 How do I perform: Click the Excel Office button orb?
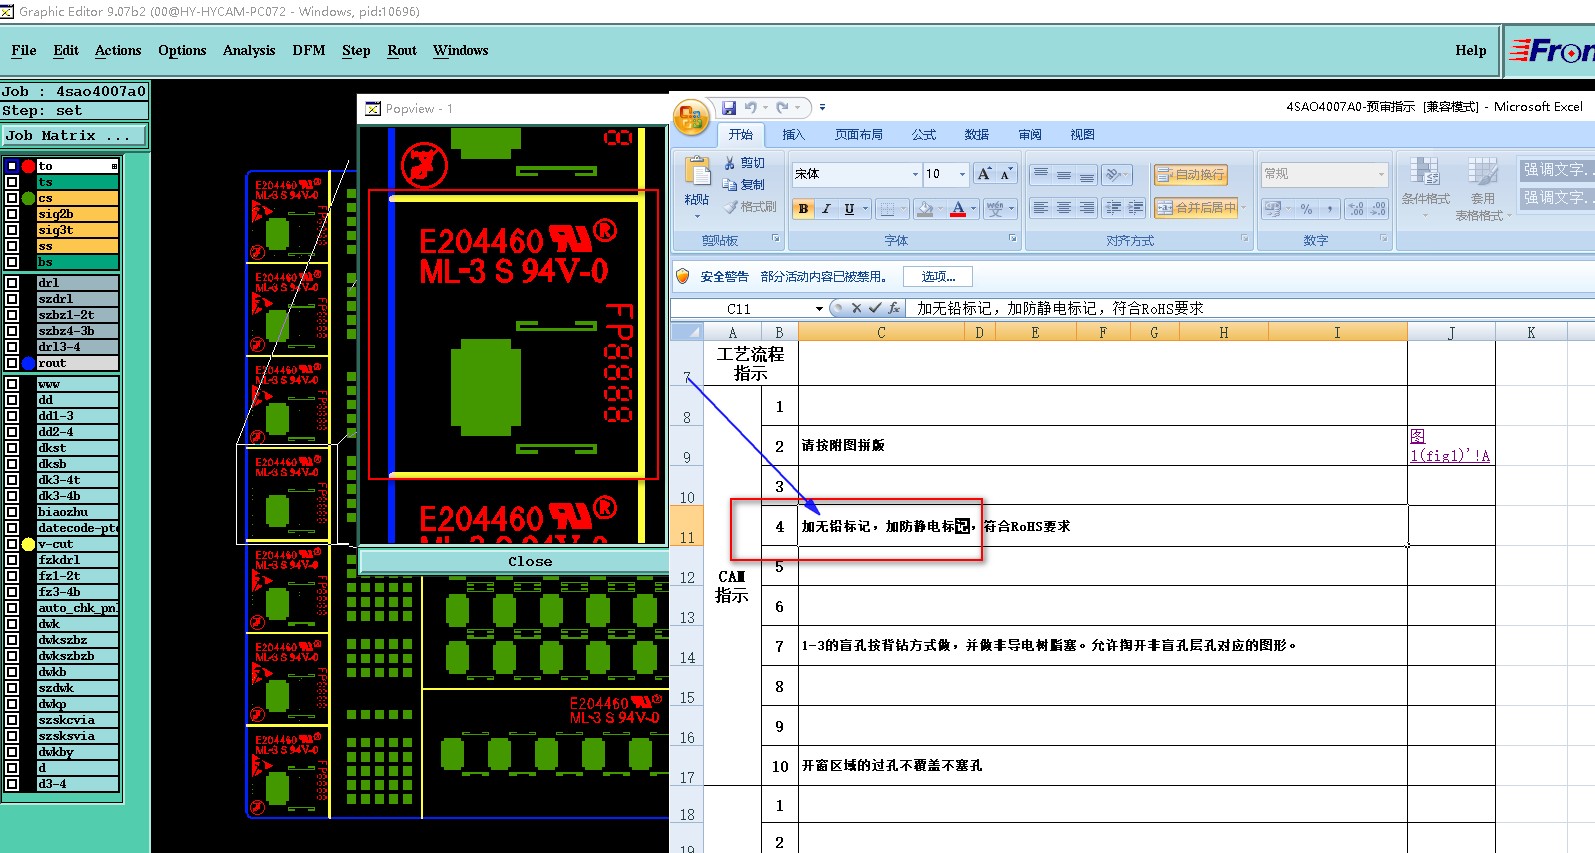click(x=691, y=119)
